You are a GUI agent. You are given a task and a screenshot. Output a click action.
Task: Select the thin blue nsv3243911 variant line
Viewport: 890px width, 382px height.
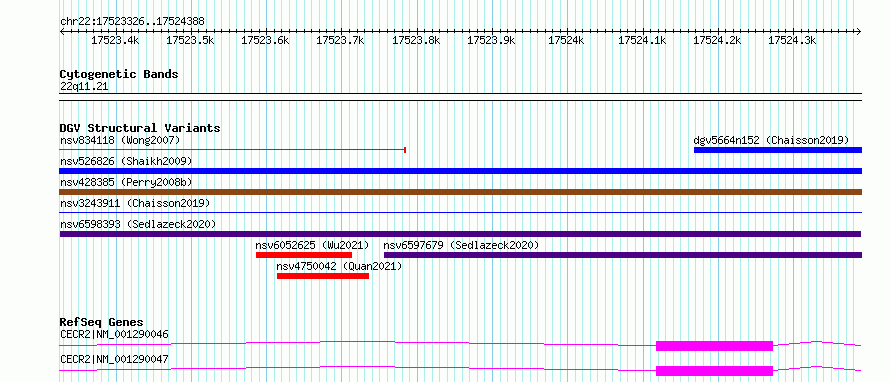(461, 213)
